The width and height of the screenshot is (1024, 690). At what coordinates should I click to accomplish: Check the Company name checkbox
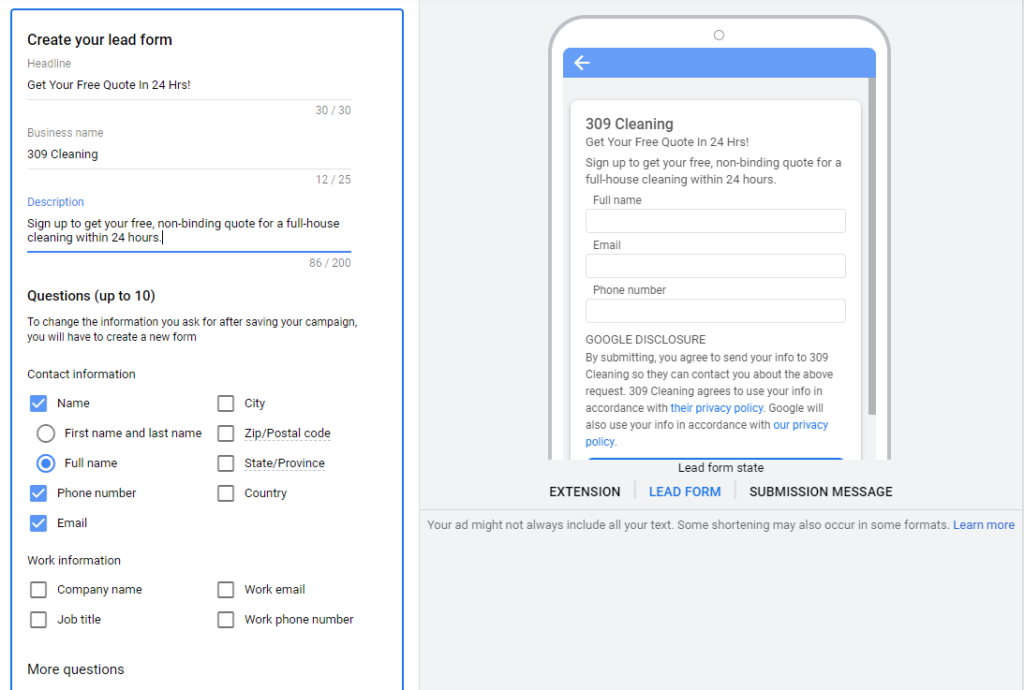click(x=39, y=589)
